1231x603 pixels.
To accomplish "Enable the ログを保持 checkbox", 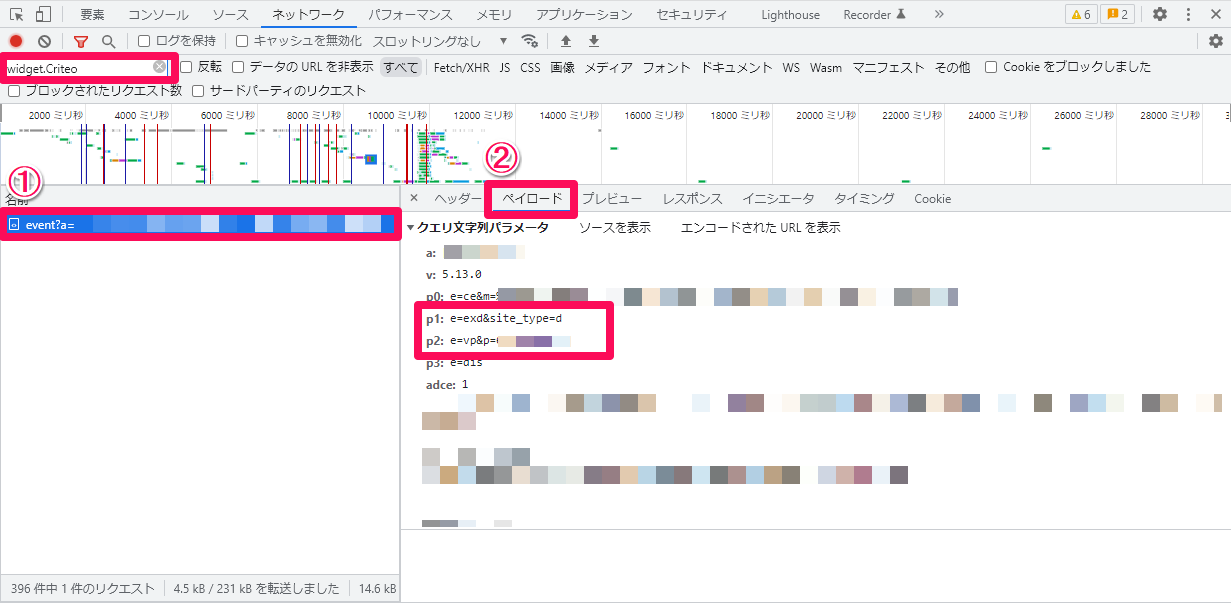I will point(144,41).
